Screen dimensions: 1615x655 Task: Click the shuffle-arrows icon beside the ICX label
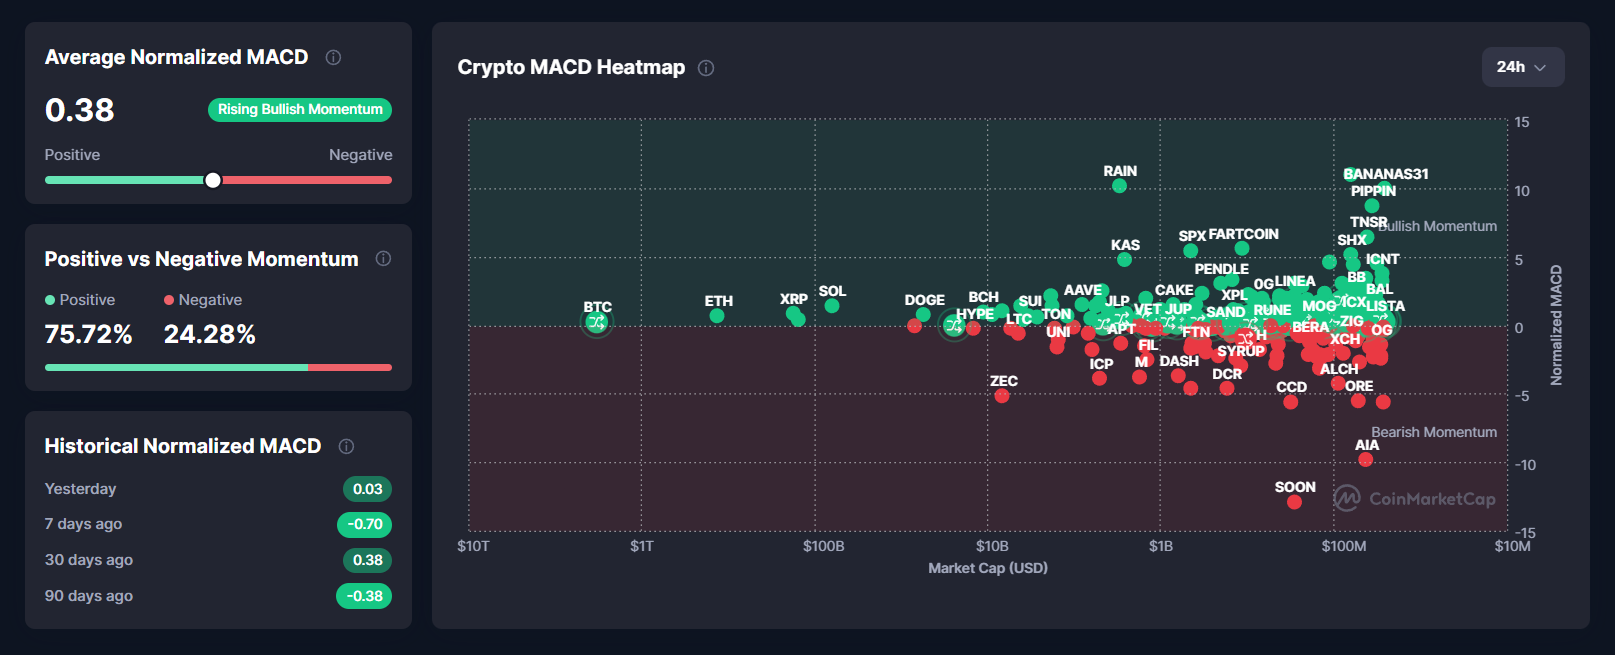pyautogui.click(x=1341, y=298)
